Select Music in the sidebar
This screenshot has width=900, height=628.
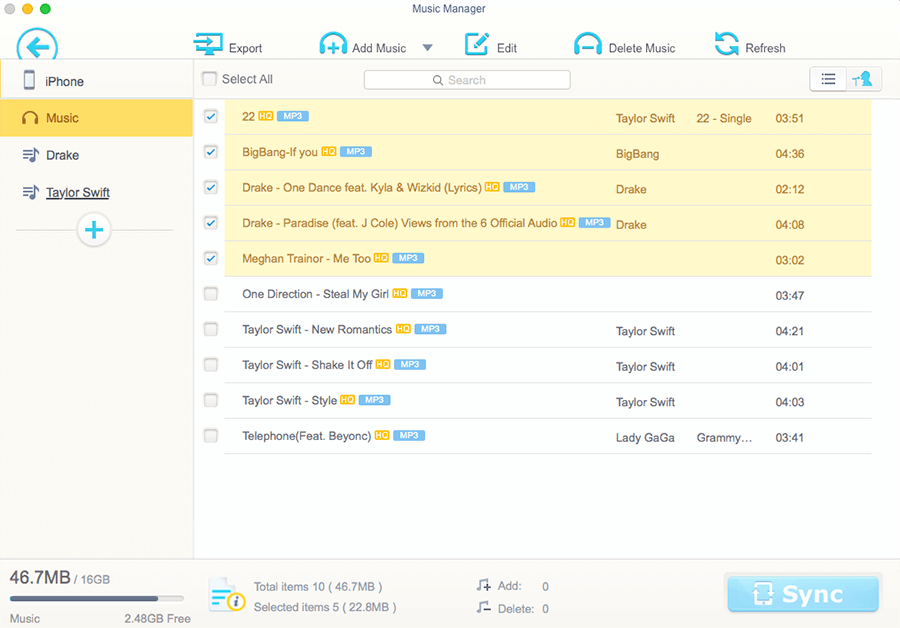96,118
